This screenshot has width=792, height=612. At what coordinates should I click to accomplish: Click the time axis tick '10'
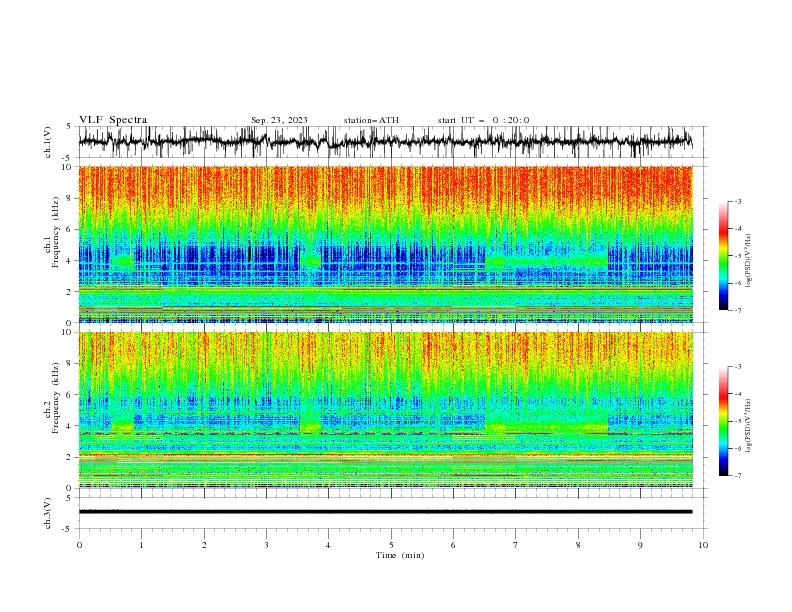coord(703,545)
